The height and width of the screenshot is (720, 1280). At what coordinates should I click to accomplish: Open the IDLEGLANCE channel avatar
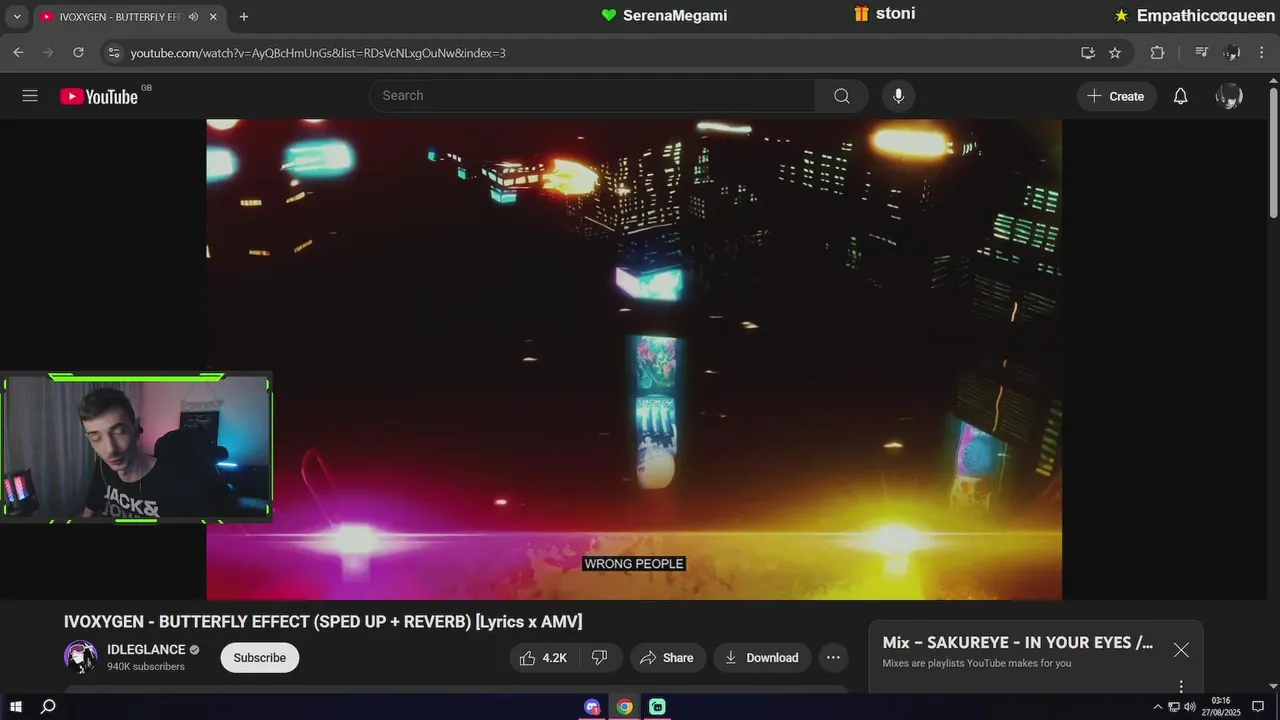pos(80,657)
